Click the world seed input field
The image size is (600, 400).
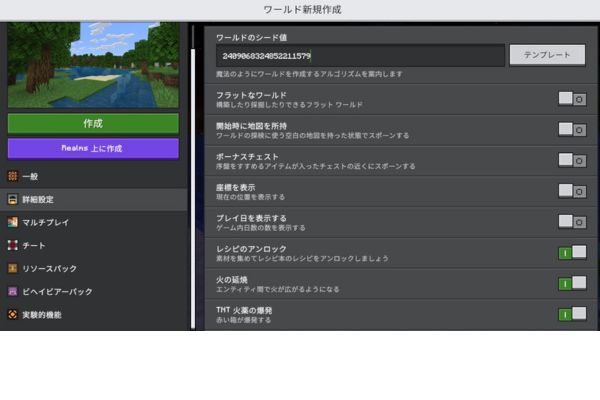coord(360,56)
